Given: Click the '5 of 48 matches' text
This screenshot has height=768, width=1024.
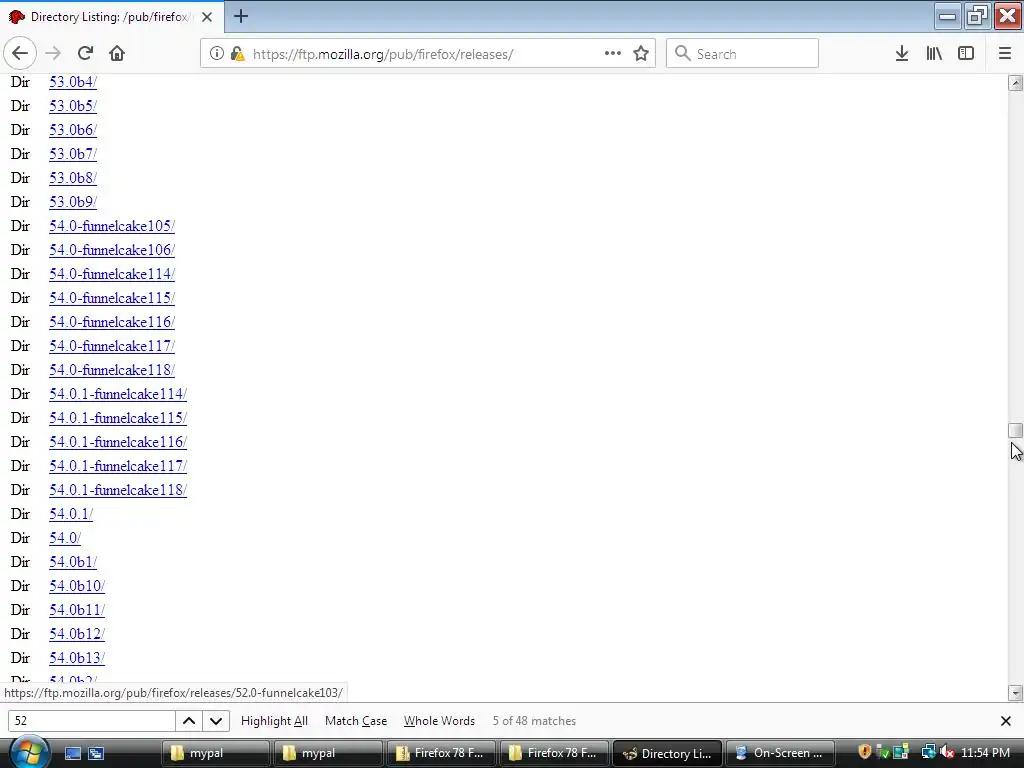Looking at the screenshot, I should pyautogui.click(x=534, y=721).
